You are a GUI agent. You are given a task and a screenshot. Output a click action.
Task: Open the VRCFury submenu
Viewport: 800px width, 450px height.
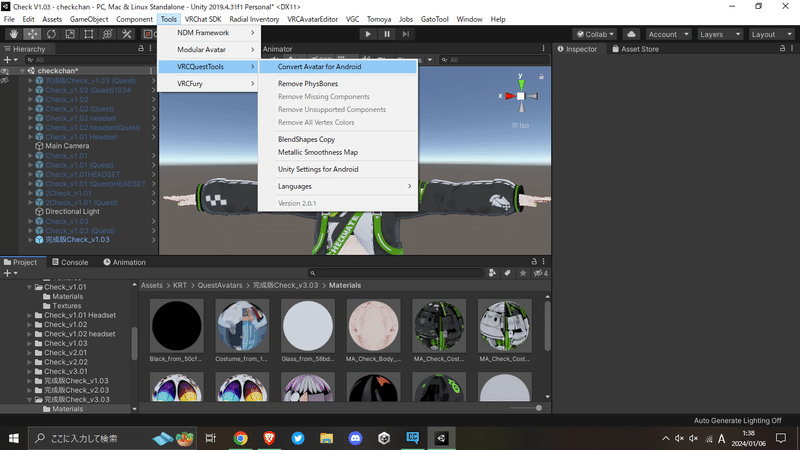(x=209, y=84)
